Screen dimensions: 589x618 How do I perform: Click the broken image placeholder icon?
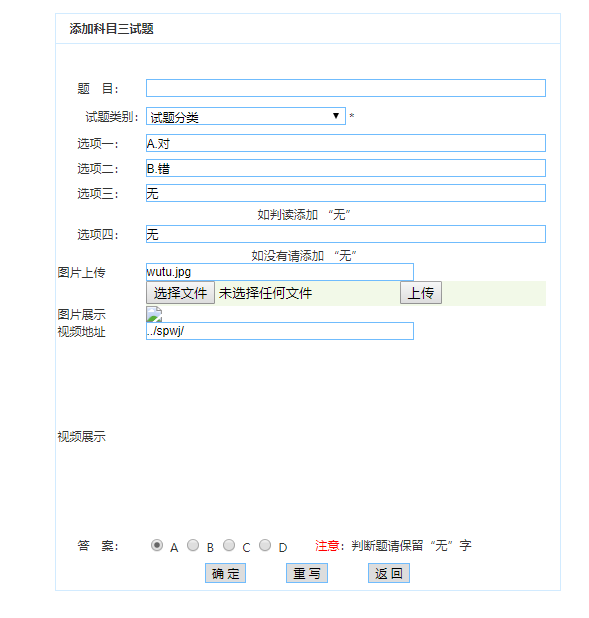154,315
